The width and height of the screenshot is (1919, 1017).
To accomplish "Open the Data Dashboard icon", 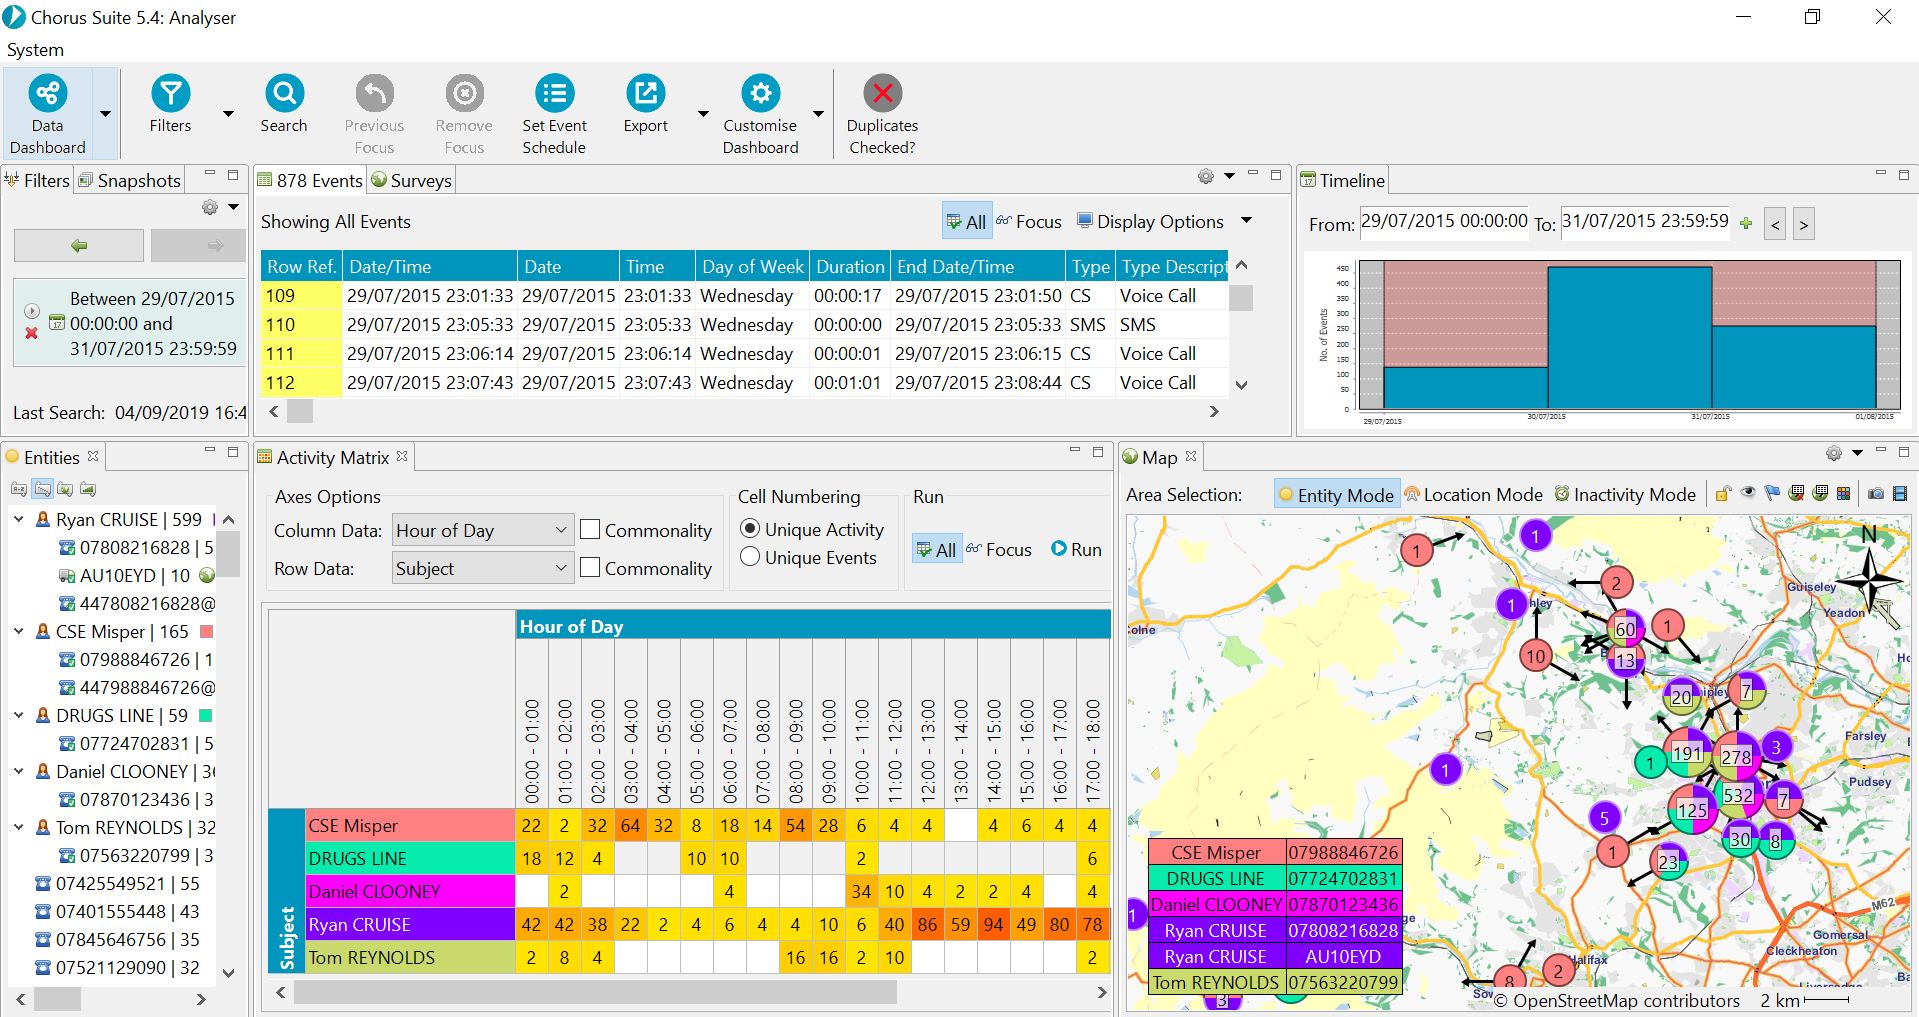I will (47, 94).
